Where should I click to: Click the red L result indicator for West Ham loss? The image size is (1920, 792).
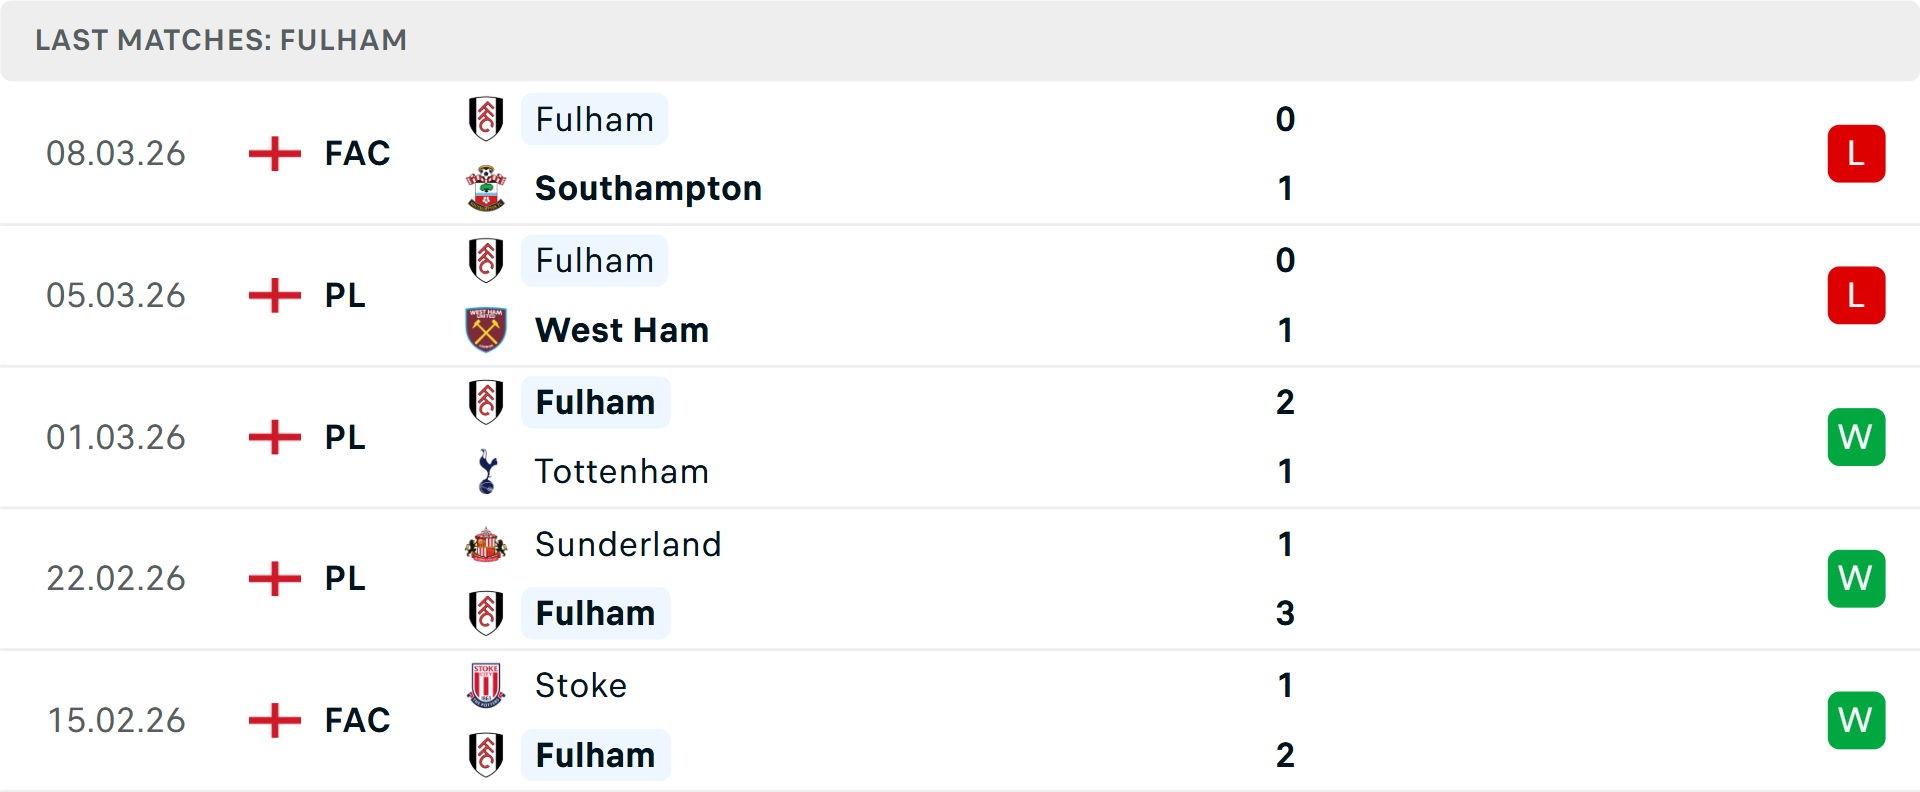(x=1856, y=295)
